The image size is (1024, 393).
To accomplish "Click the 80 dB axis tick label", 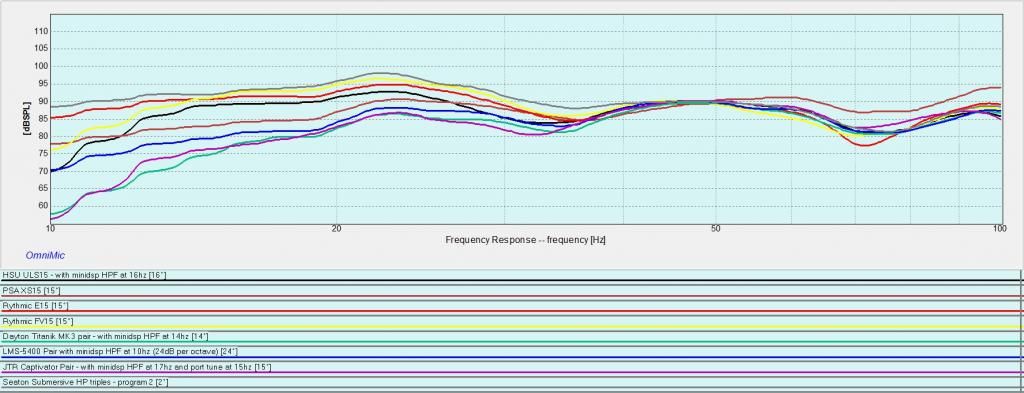I will click(x=42, y=136).
